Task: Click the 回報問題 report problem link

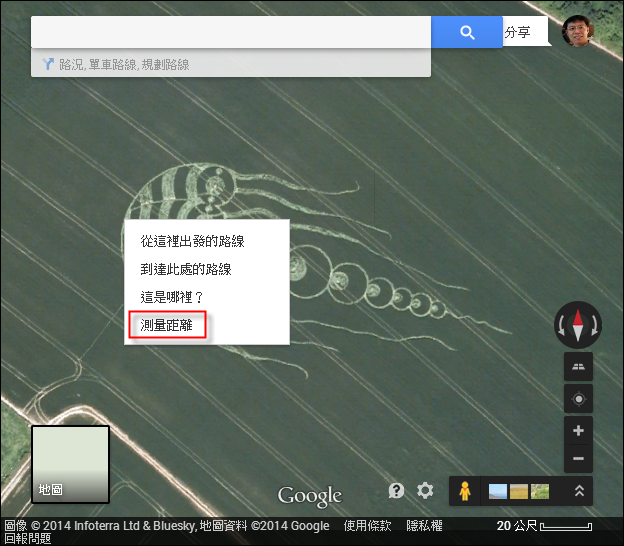Action: (27, 539)
